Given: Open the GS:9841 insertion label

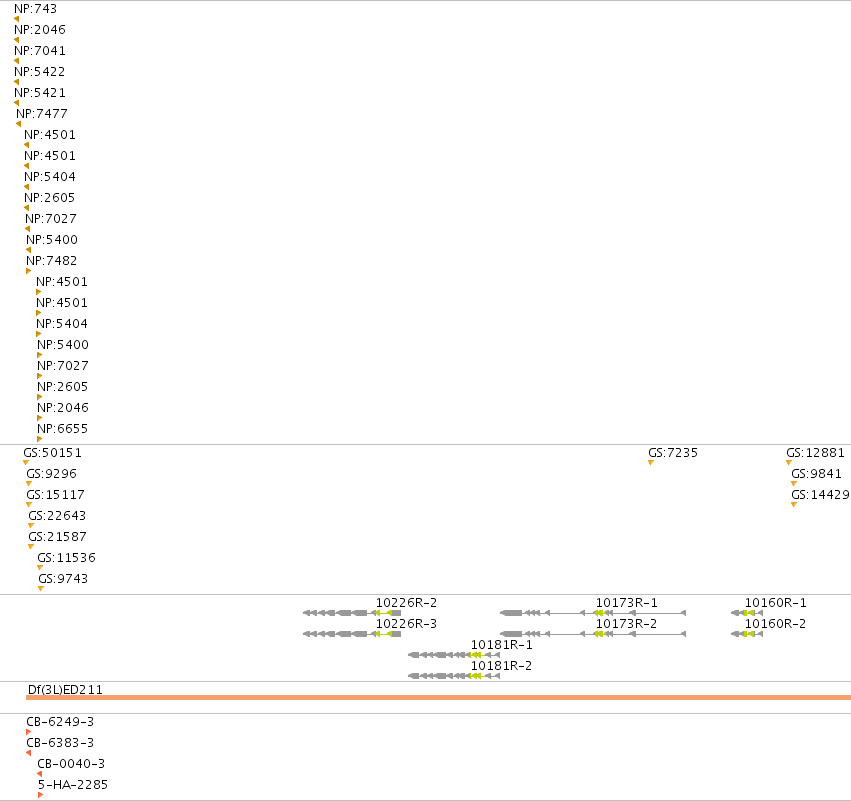Looking at the screenshot, I should pos(816,474).
